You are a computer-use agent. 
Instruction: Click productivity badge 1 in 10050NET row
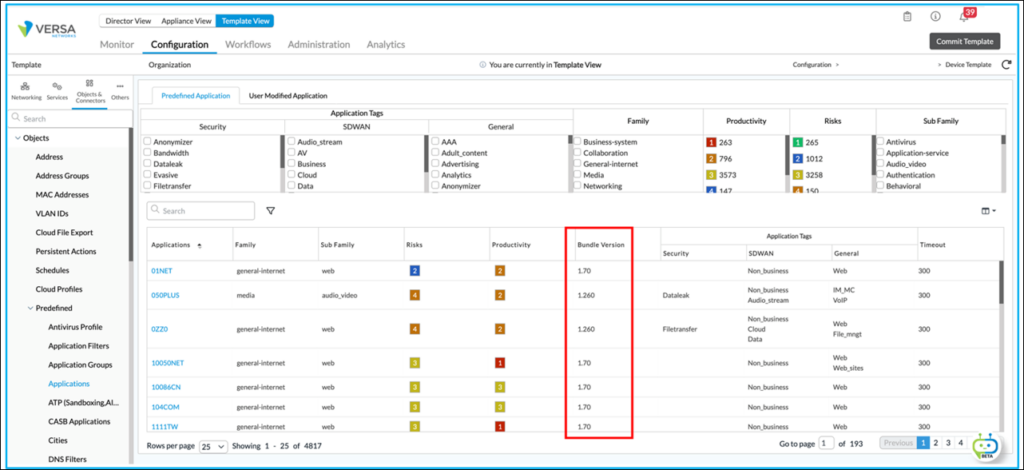click(x=500, y=362)
